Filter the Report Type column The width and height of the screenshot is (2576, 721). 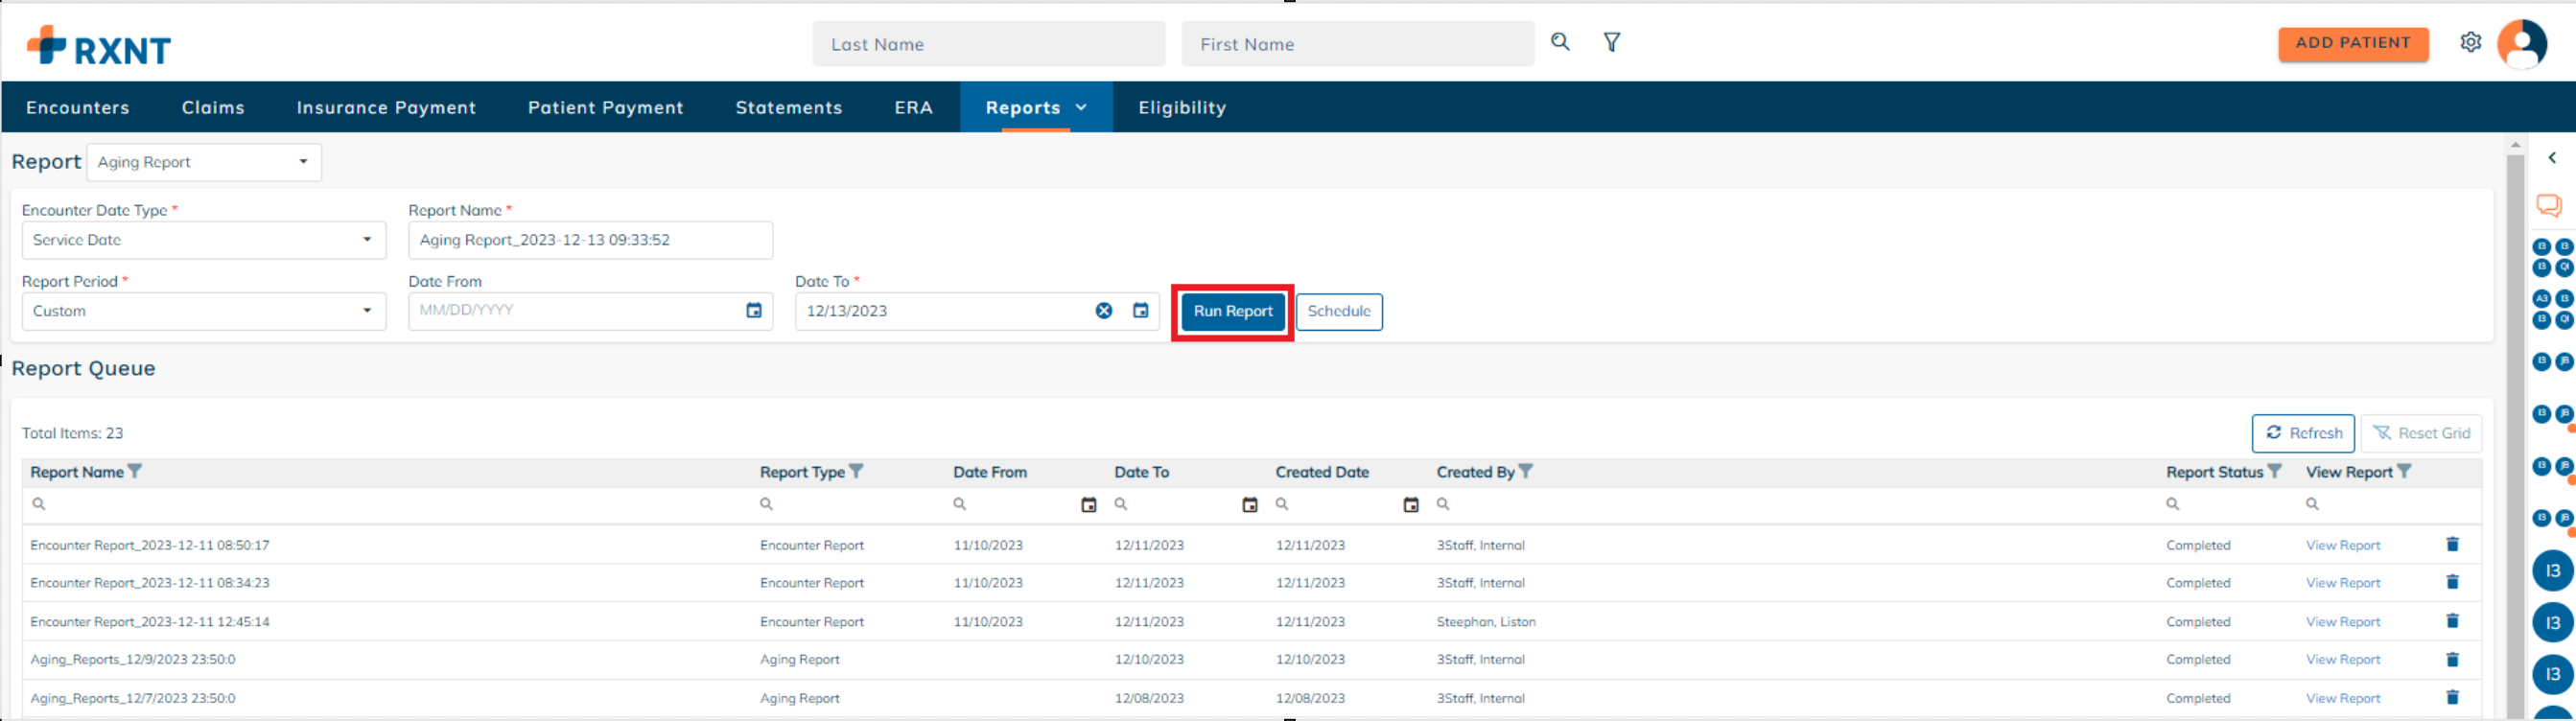click(857, 471)
